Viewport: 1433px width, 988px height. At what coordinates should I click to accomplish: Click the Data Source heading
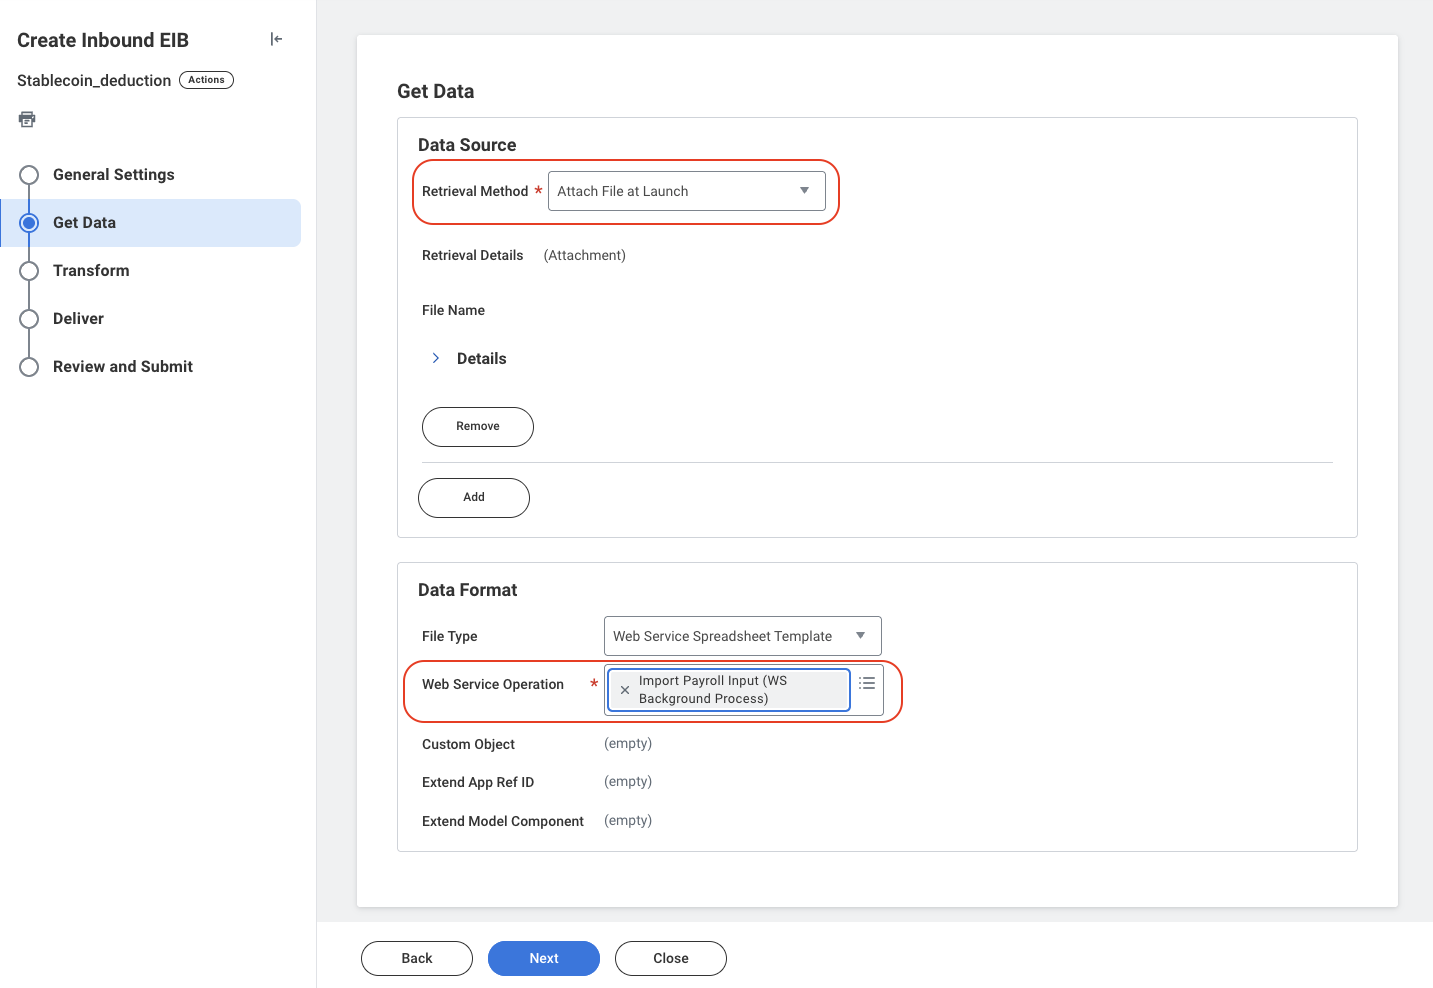pos(467,145)
